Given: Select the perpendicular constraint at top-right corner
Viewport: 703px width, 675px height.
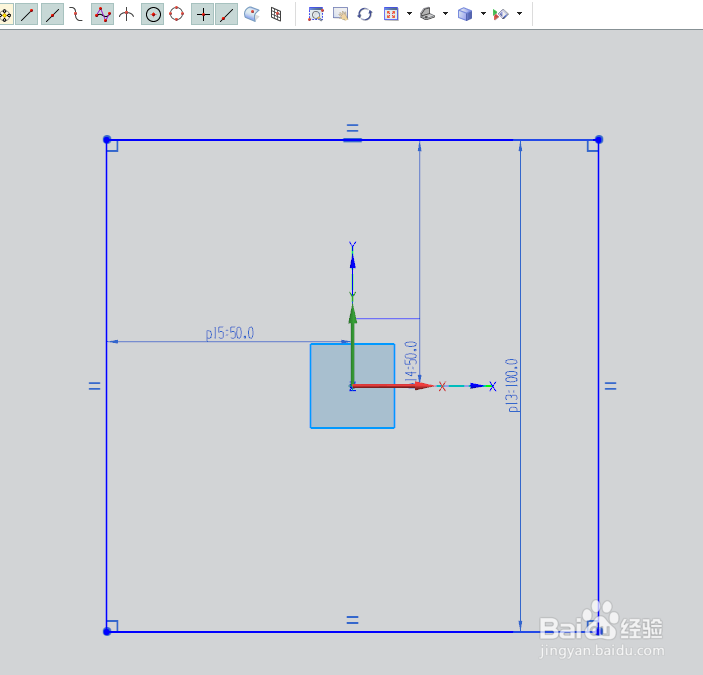Looking at the screenshot, I should (593, 146).
